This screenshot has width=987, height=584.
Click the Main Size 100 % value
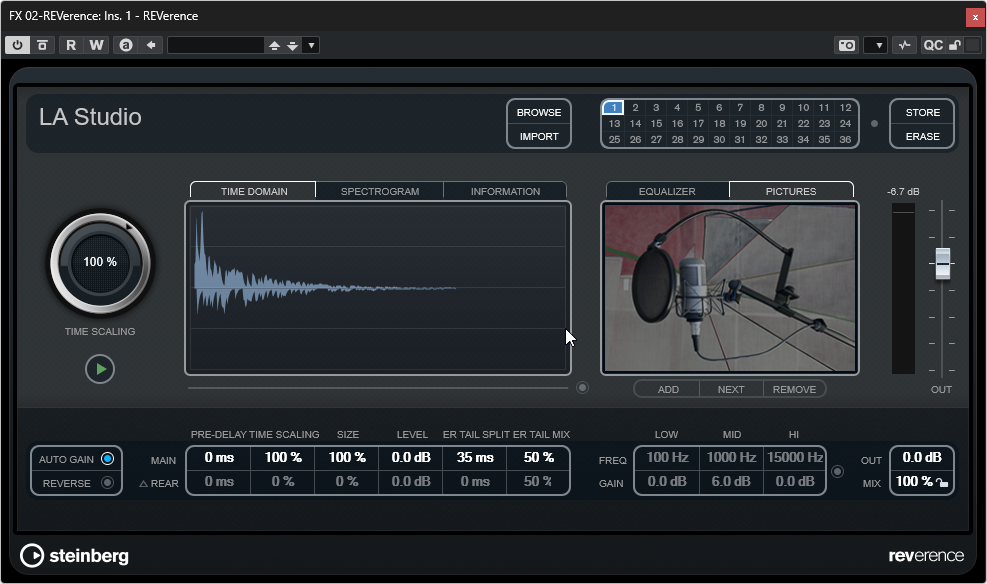pos(347,458)
